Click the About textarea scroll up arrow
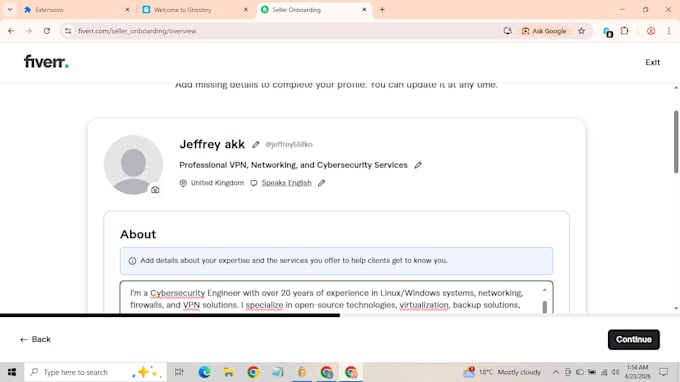Image resolution: width=680 pixels, height=382 pixels. tap(545, 290)
